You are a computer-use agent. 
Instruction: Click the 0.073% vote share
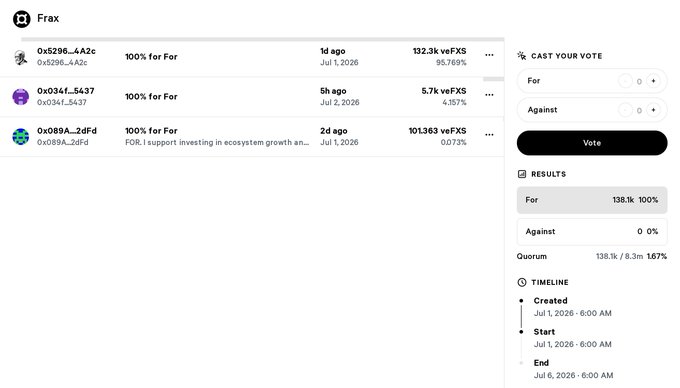[453, 143]
